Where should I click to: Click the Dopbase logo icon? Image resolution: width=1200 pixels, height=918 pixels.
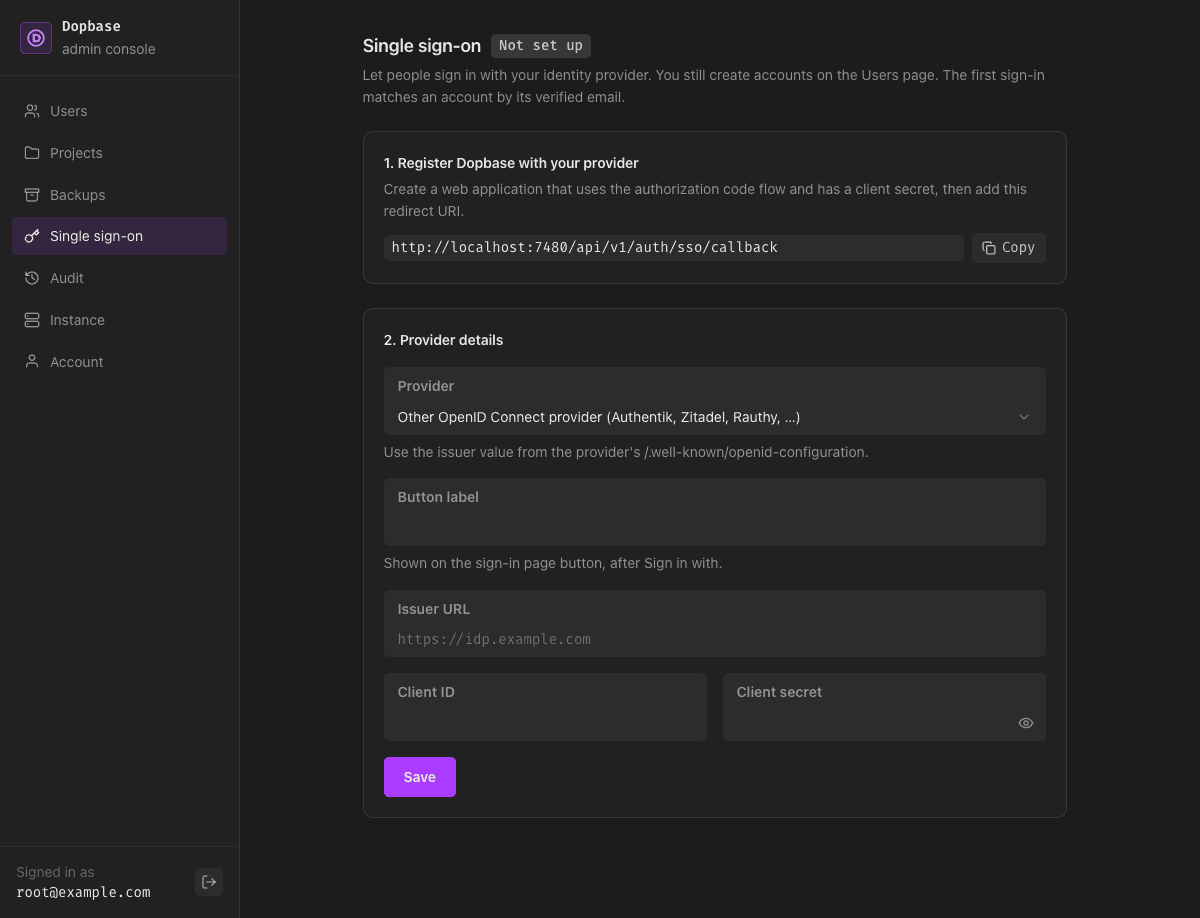36,38
